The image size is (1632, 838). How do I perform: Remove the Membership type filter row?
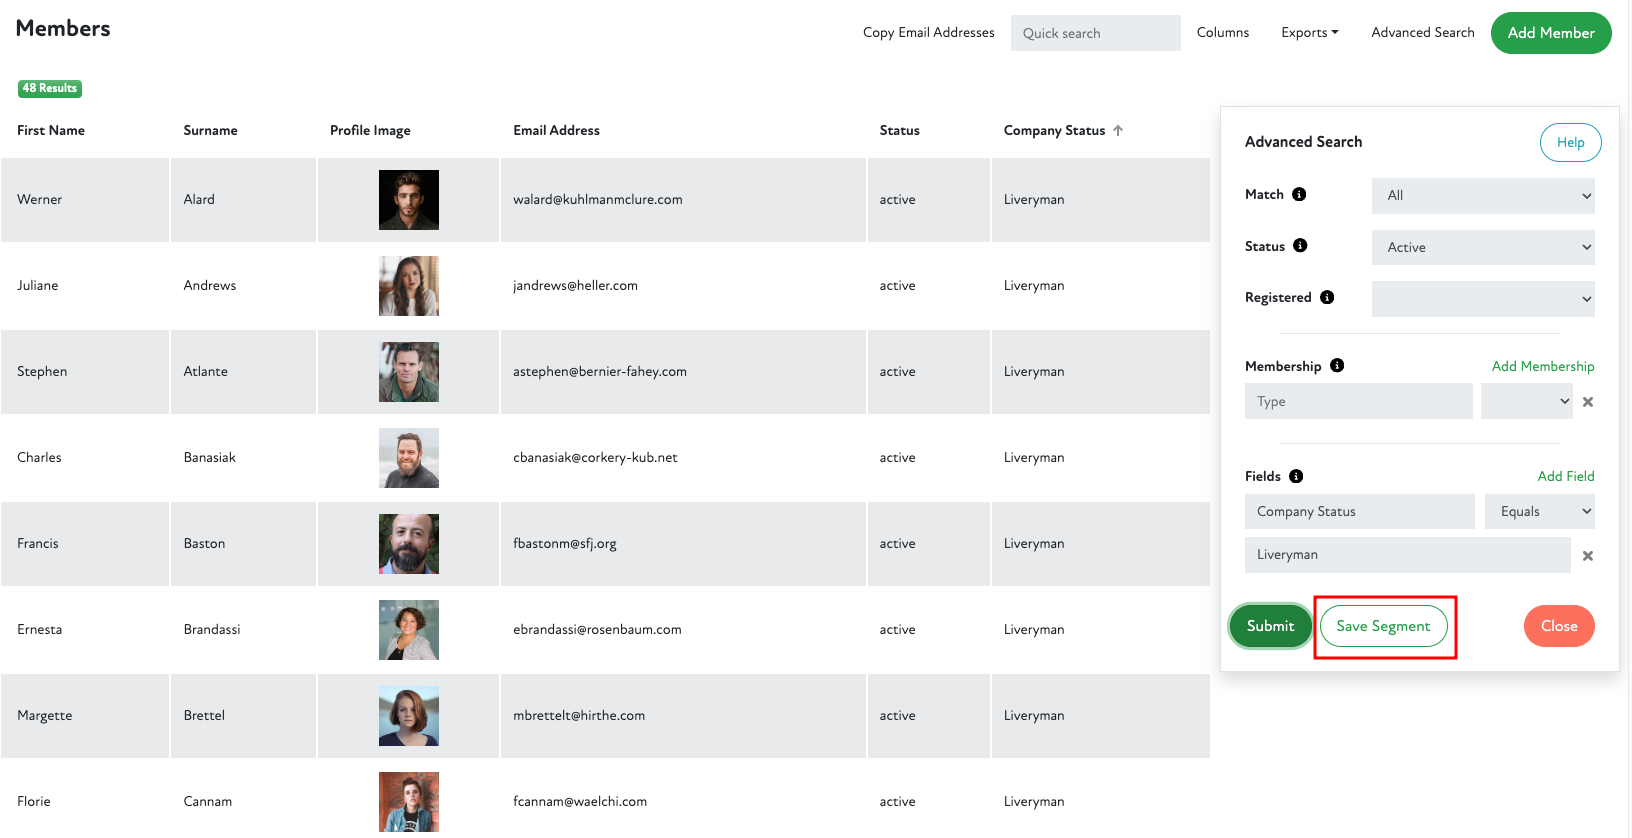(x=1588, y=402)
